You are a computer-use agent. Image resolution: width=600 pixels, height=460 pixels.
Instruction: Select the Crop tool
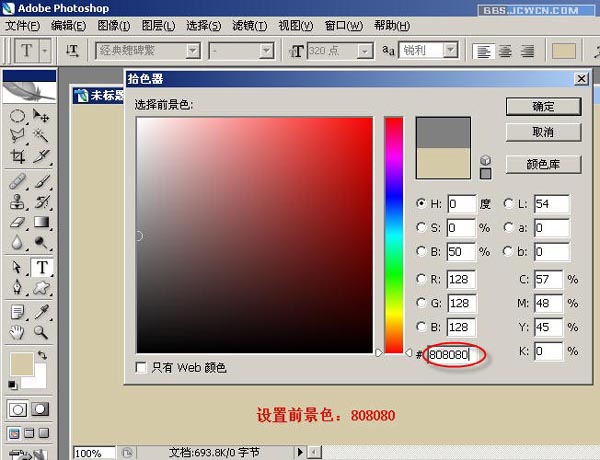[17, 155]
